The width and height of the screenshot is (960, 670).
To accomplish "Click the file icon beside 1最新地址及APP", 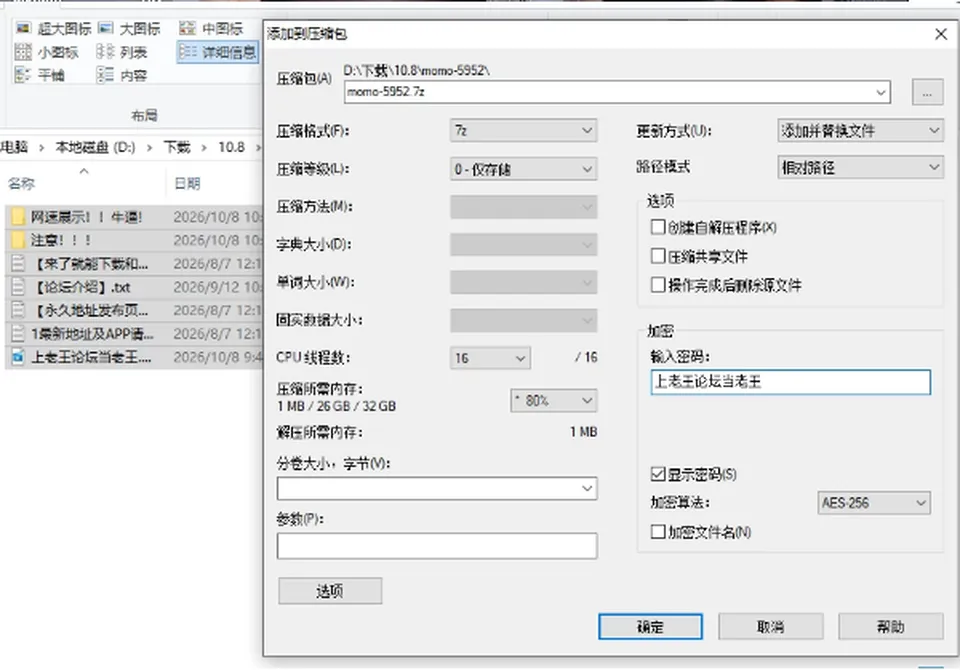I will tap(18, 333).
